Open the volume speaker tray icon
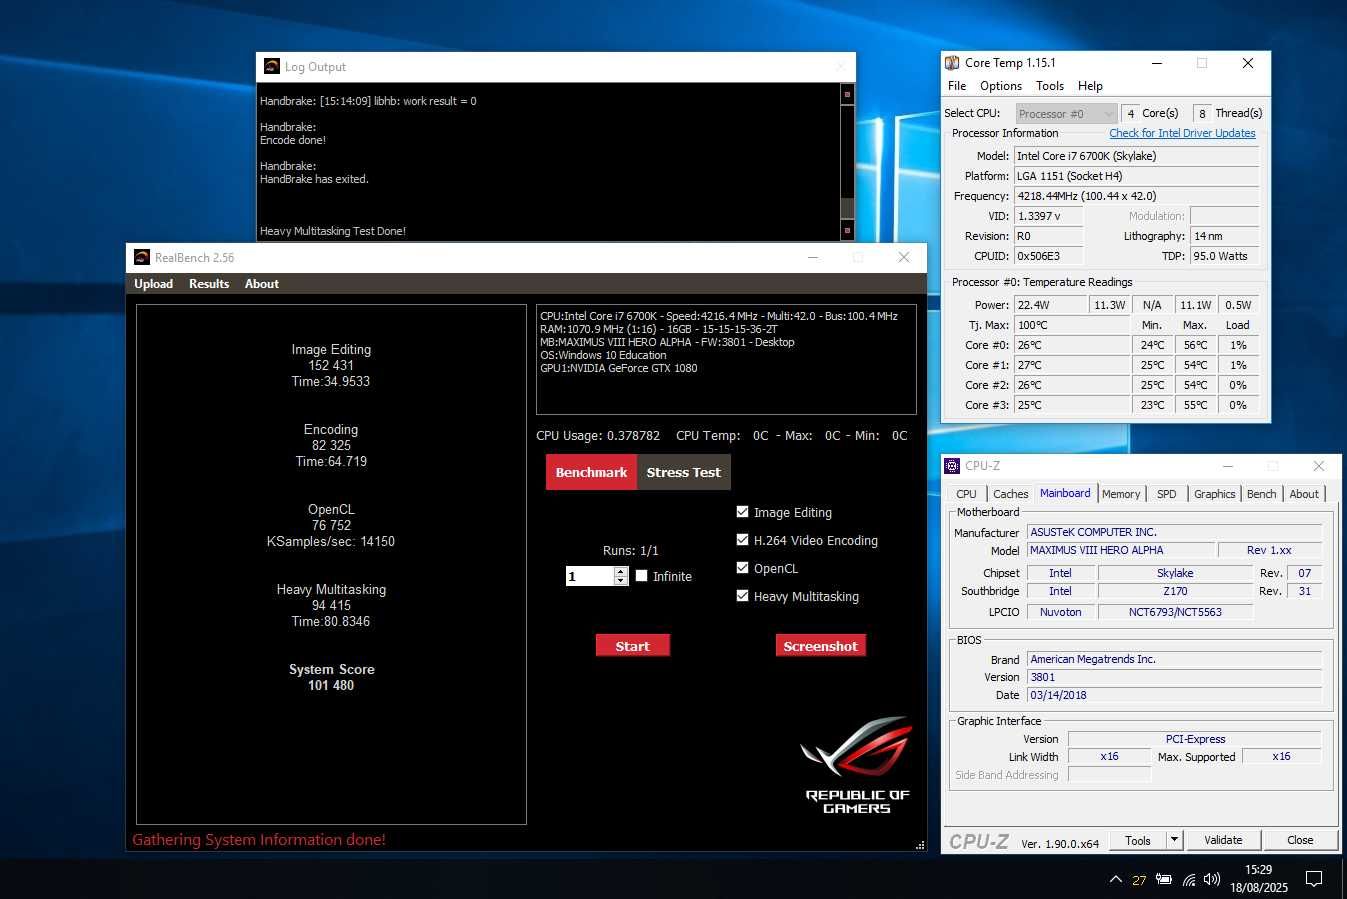1347x899 pixels. [1212, 880]
